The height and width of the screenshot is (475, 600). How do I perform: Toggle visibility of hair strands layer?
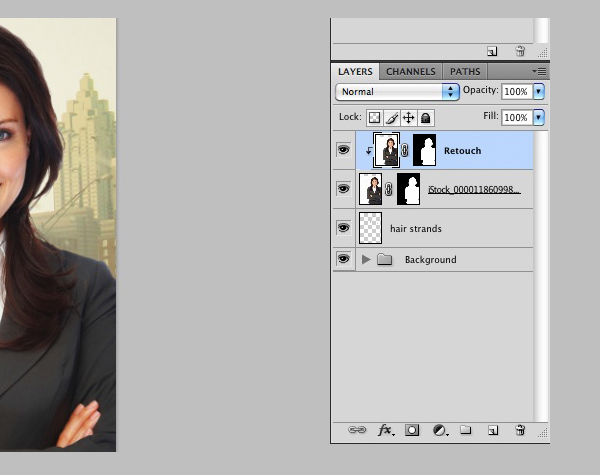pyautogui.click(x=343, y=228)
